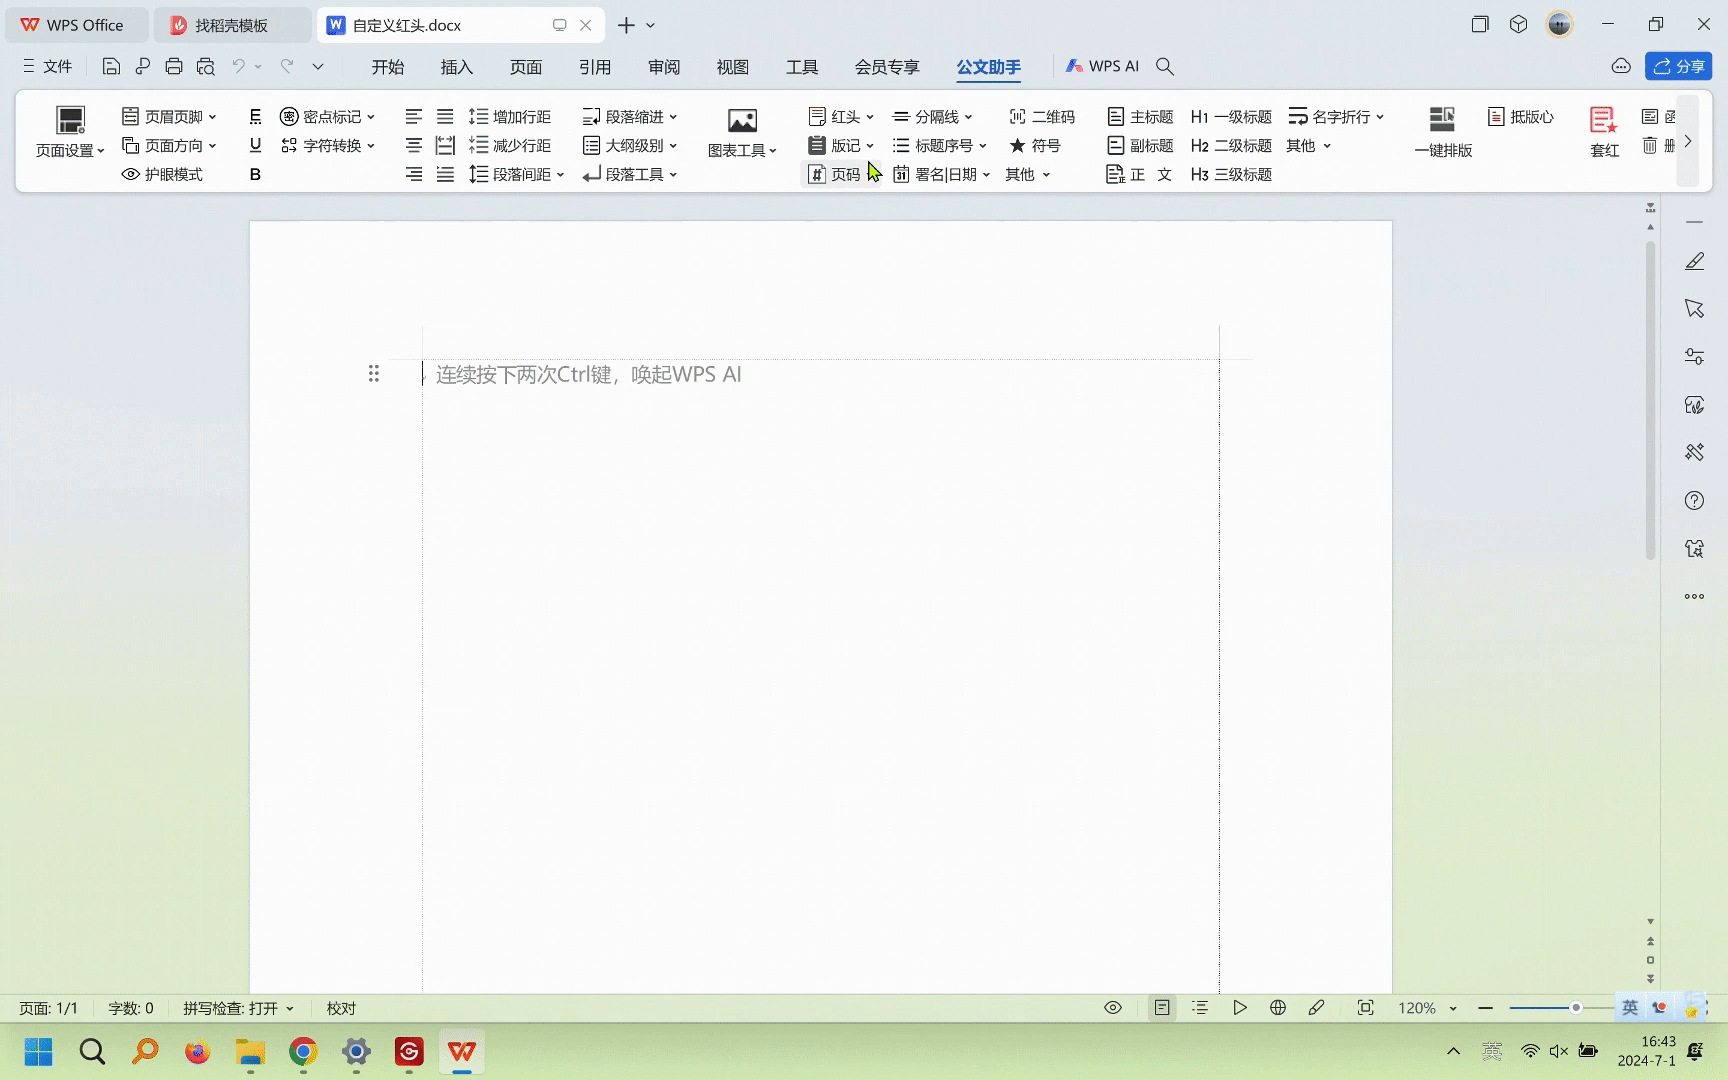Apply 主标题 main title style
Screen dimensions: 1728x1080
coord(1140,117)
